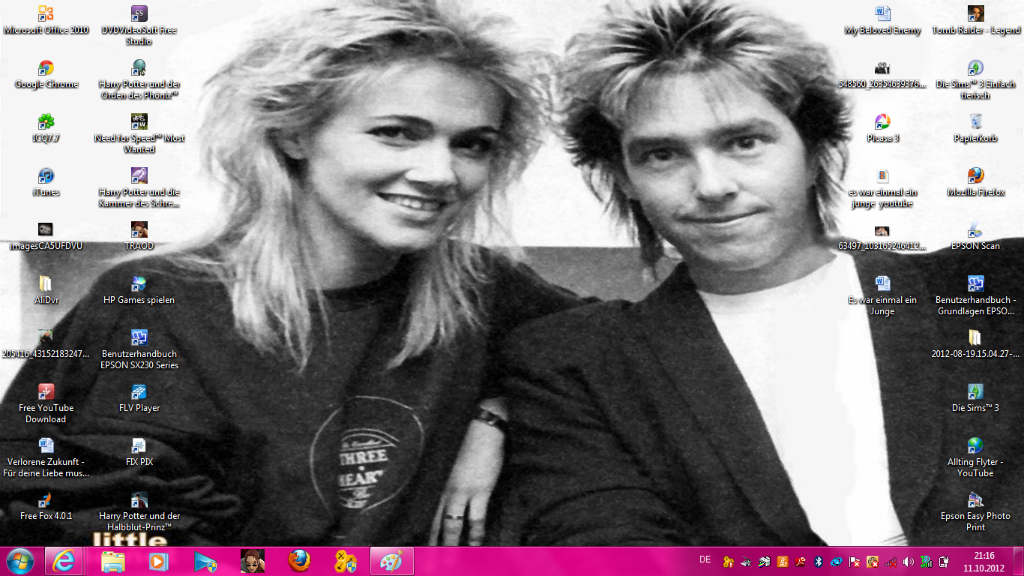Viewport: 1024px width, 576px height.
Task: Launch Tomb Raider - Legend shortcut
Action: point(975,14)
